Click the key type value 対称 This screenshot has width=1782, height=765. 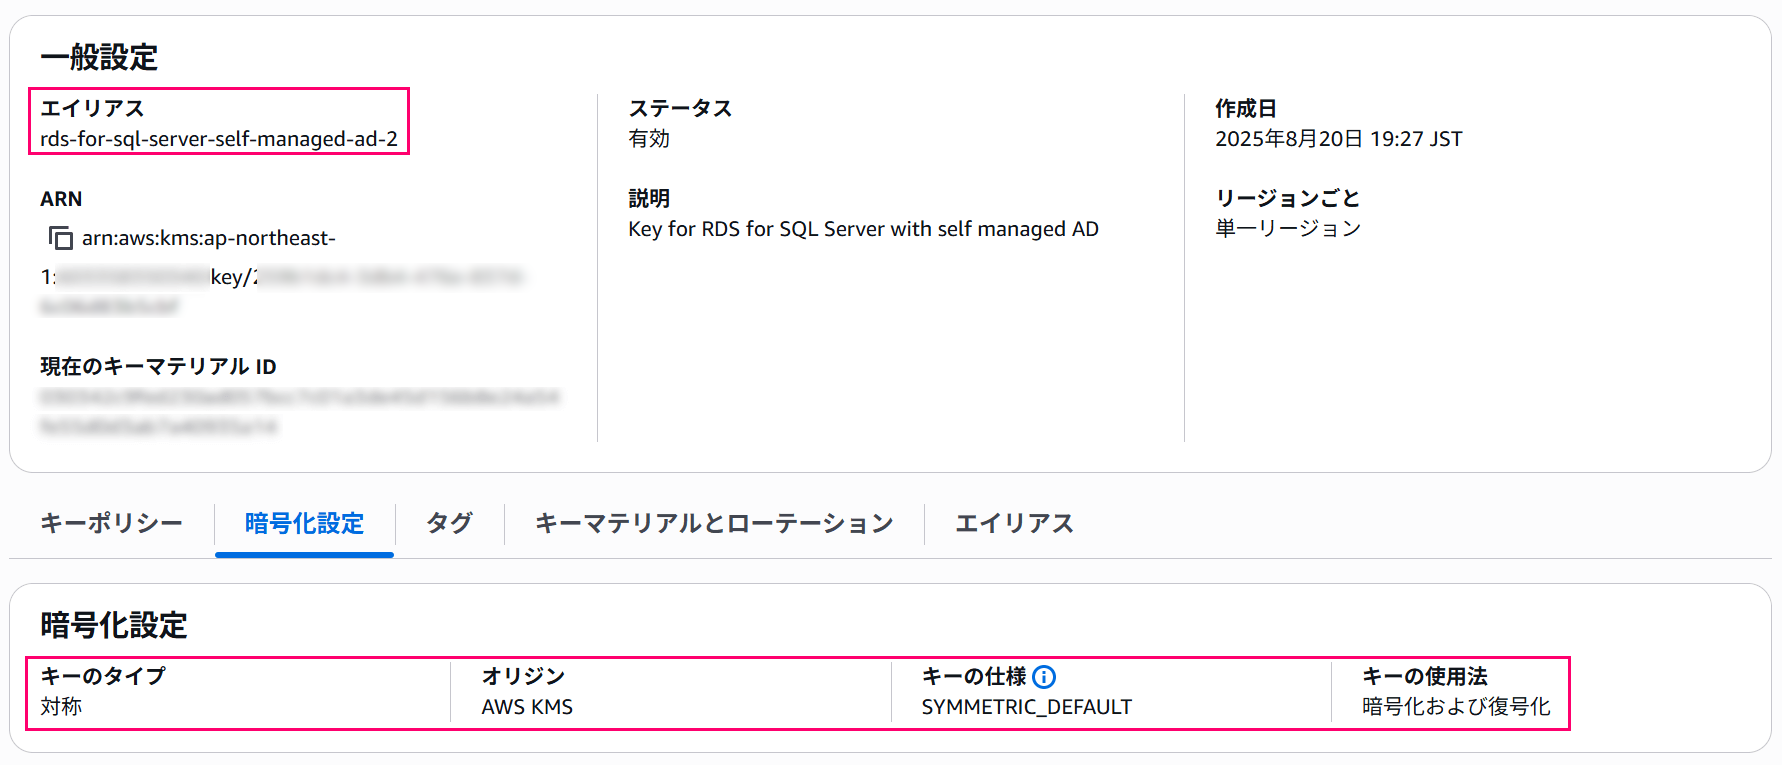[61, 707]
